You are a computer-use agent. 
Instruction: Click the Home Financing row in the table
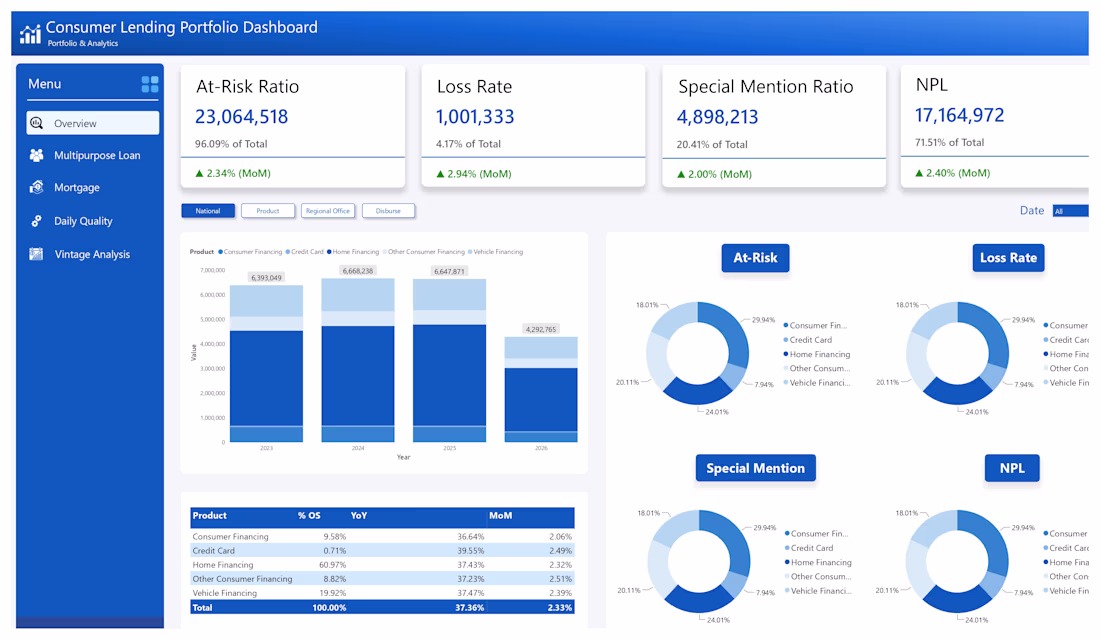point(382,565)
